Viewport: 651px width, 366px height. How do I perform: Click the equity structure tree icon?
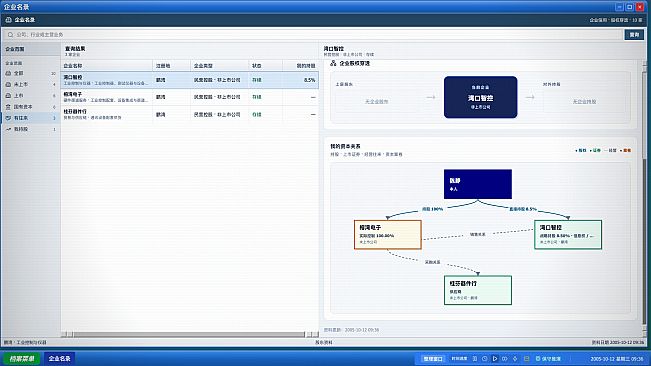tap(333, 63)
